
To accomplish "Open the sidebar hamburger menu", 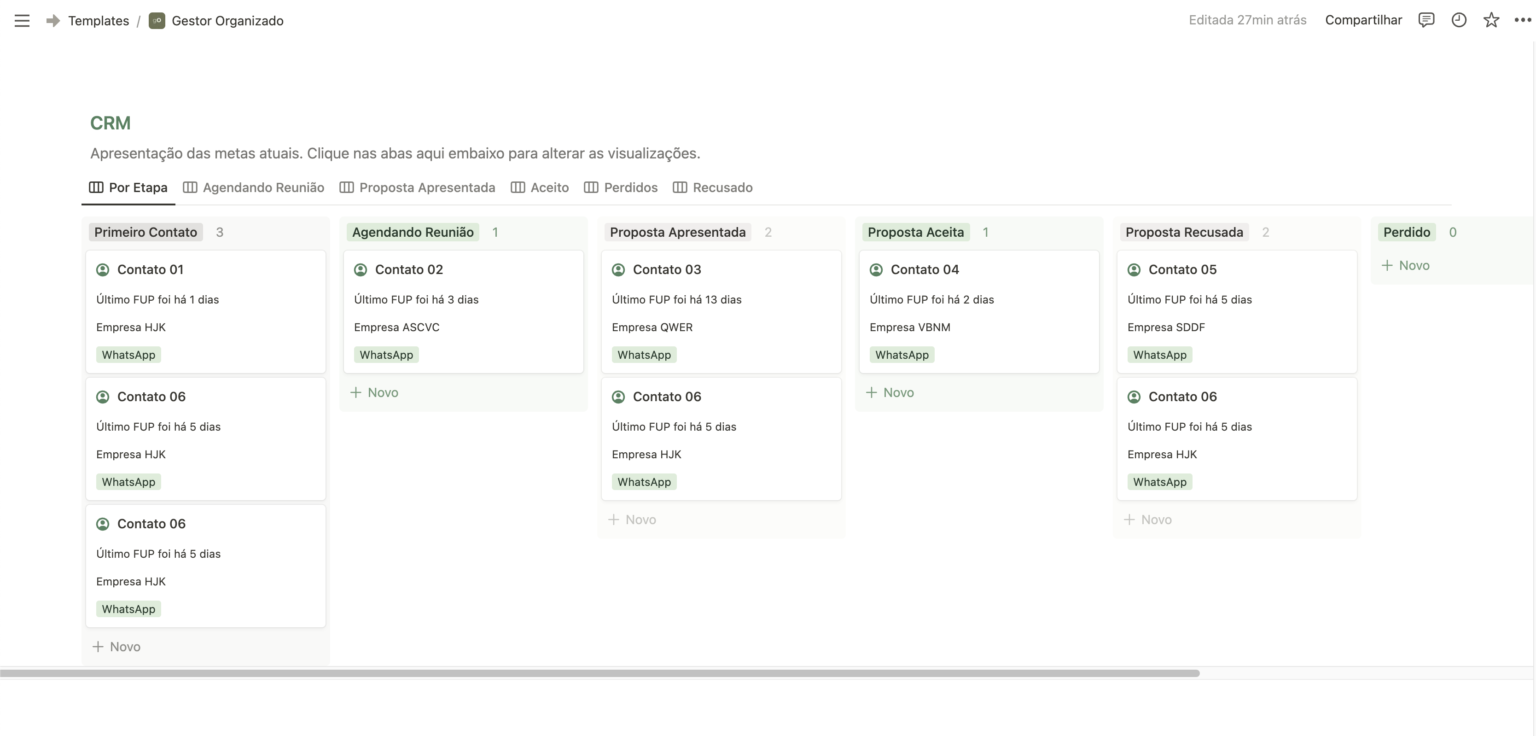I will pos(22,21).
